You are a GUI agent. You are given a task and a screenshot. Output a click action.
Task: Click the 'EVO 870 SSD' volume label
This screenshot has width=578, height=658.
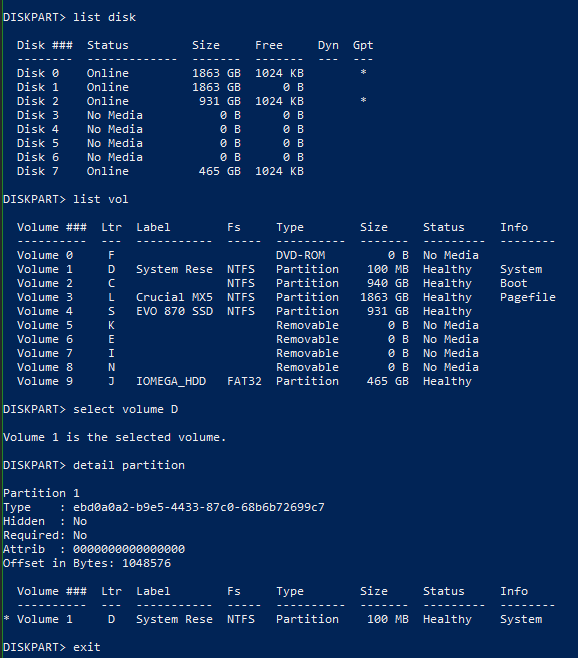[174, 311]
